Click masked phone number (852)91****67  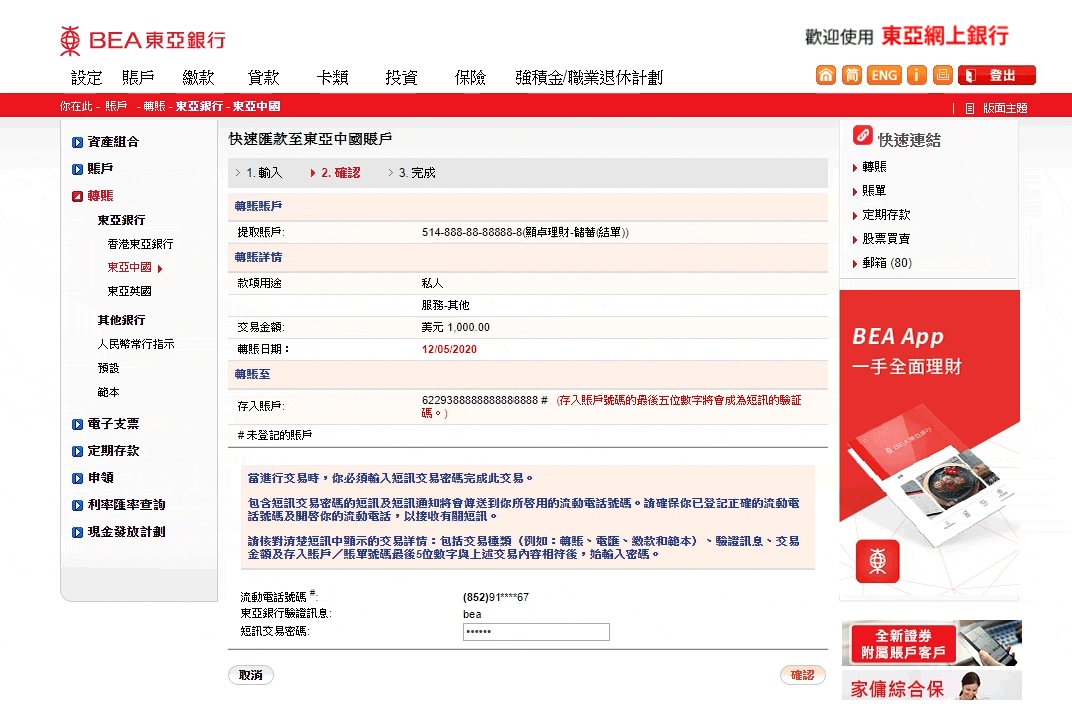pos(496,597)
